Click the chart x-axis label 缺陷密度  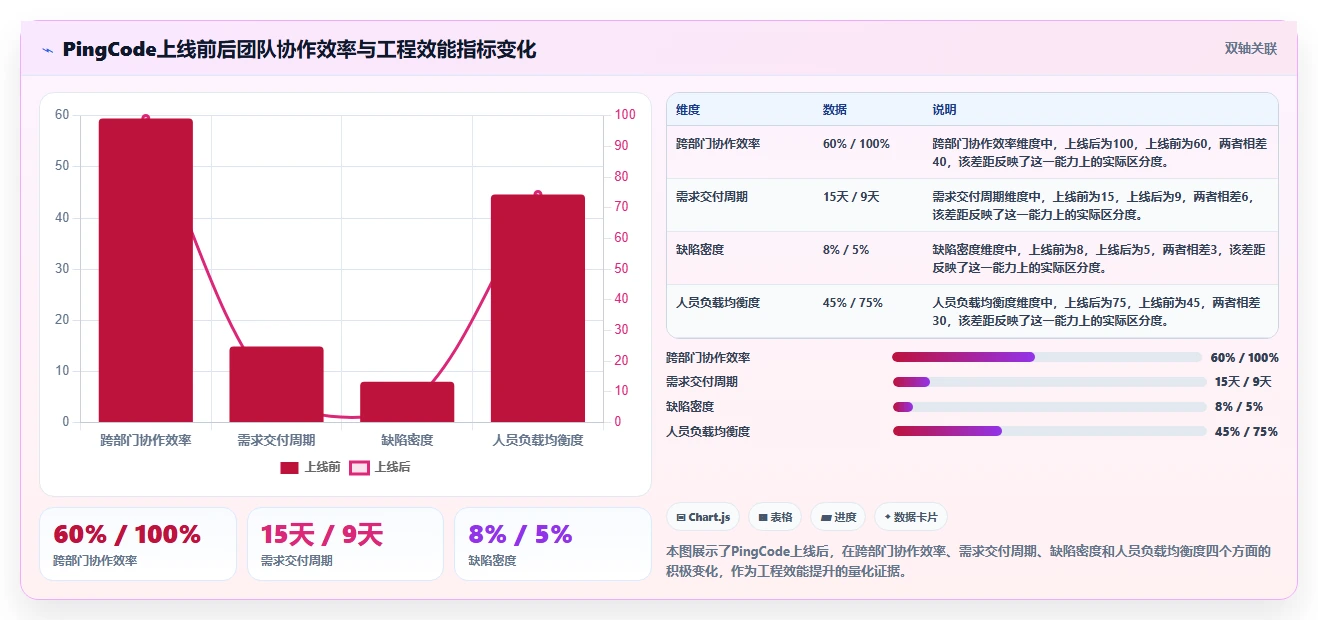click(x=407, y=440)
